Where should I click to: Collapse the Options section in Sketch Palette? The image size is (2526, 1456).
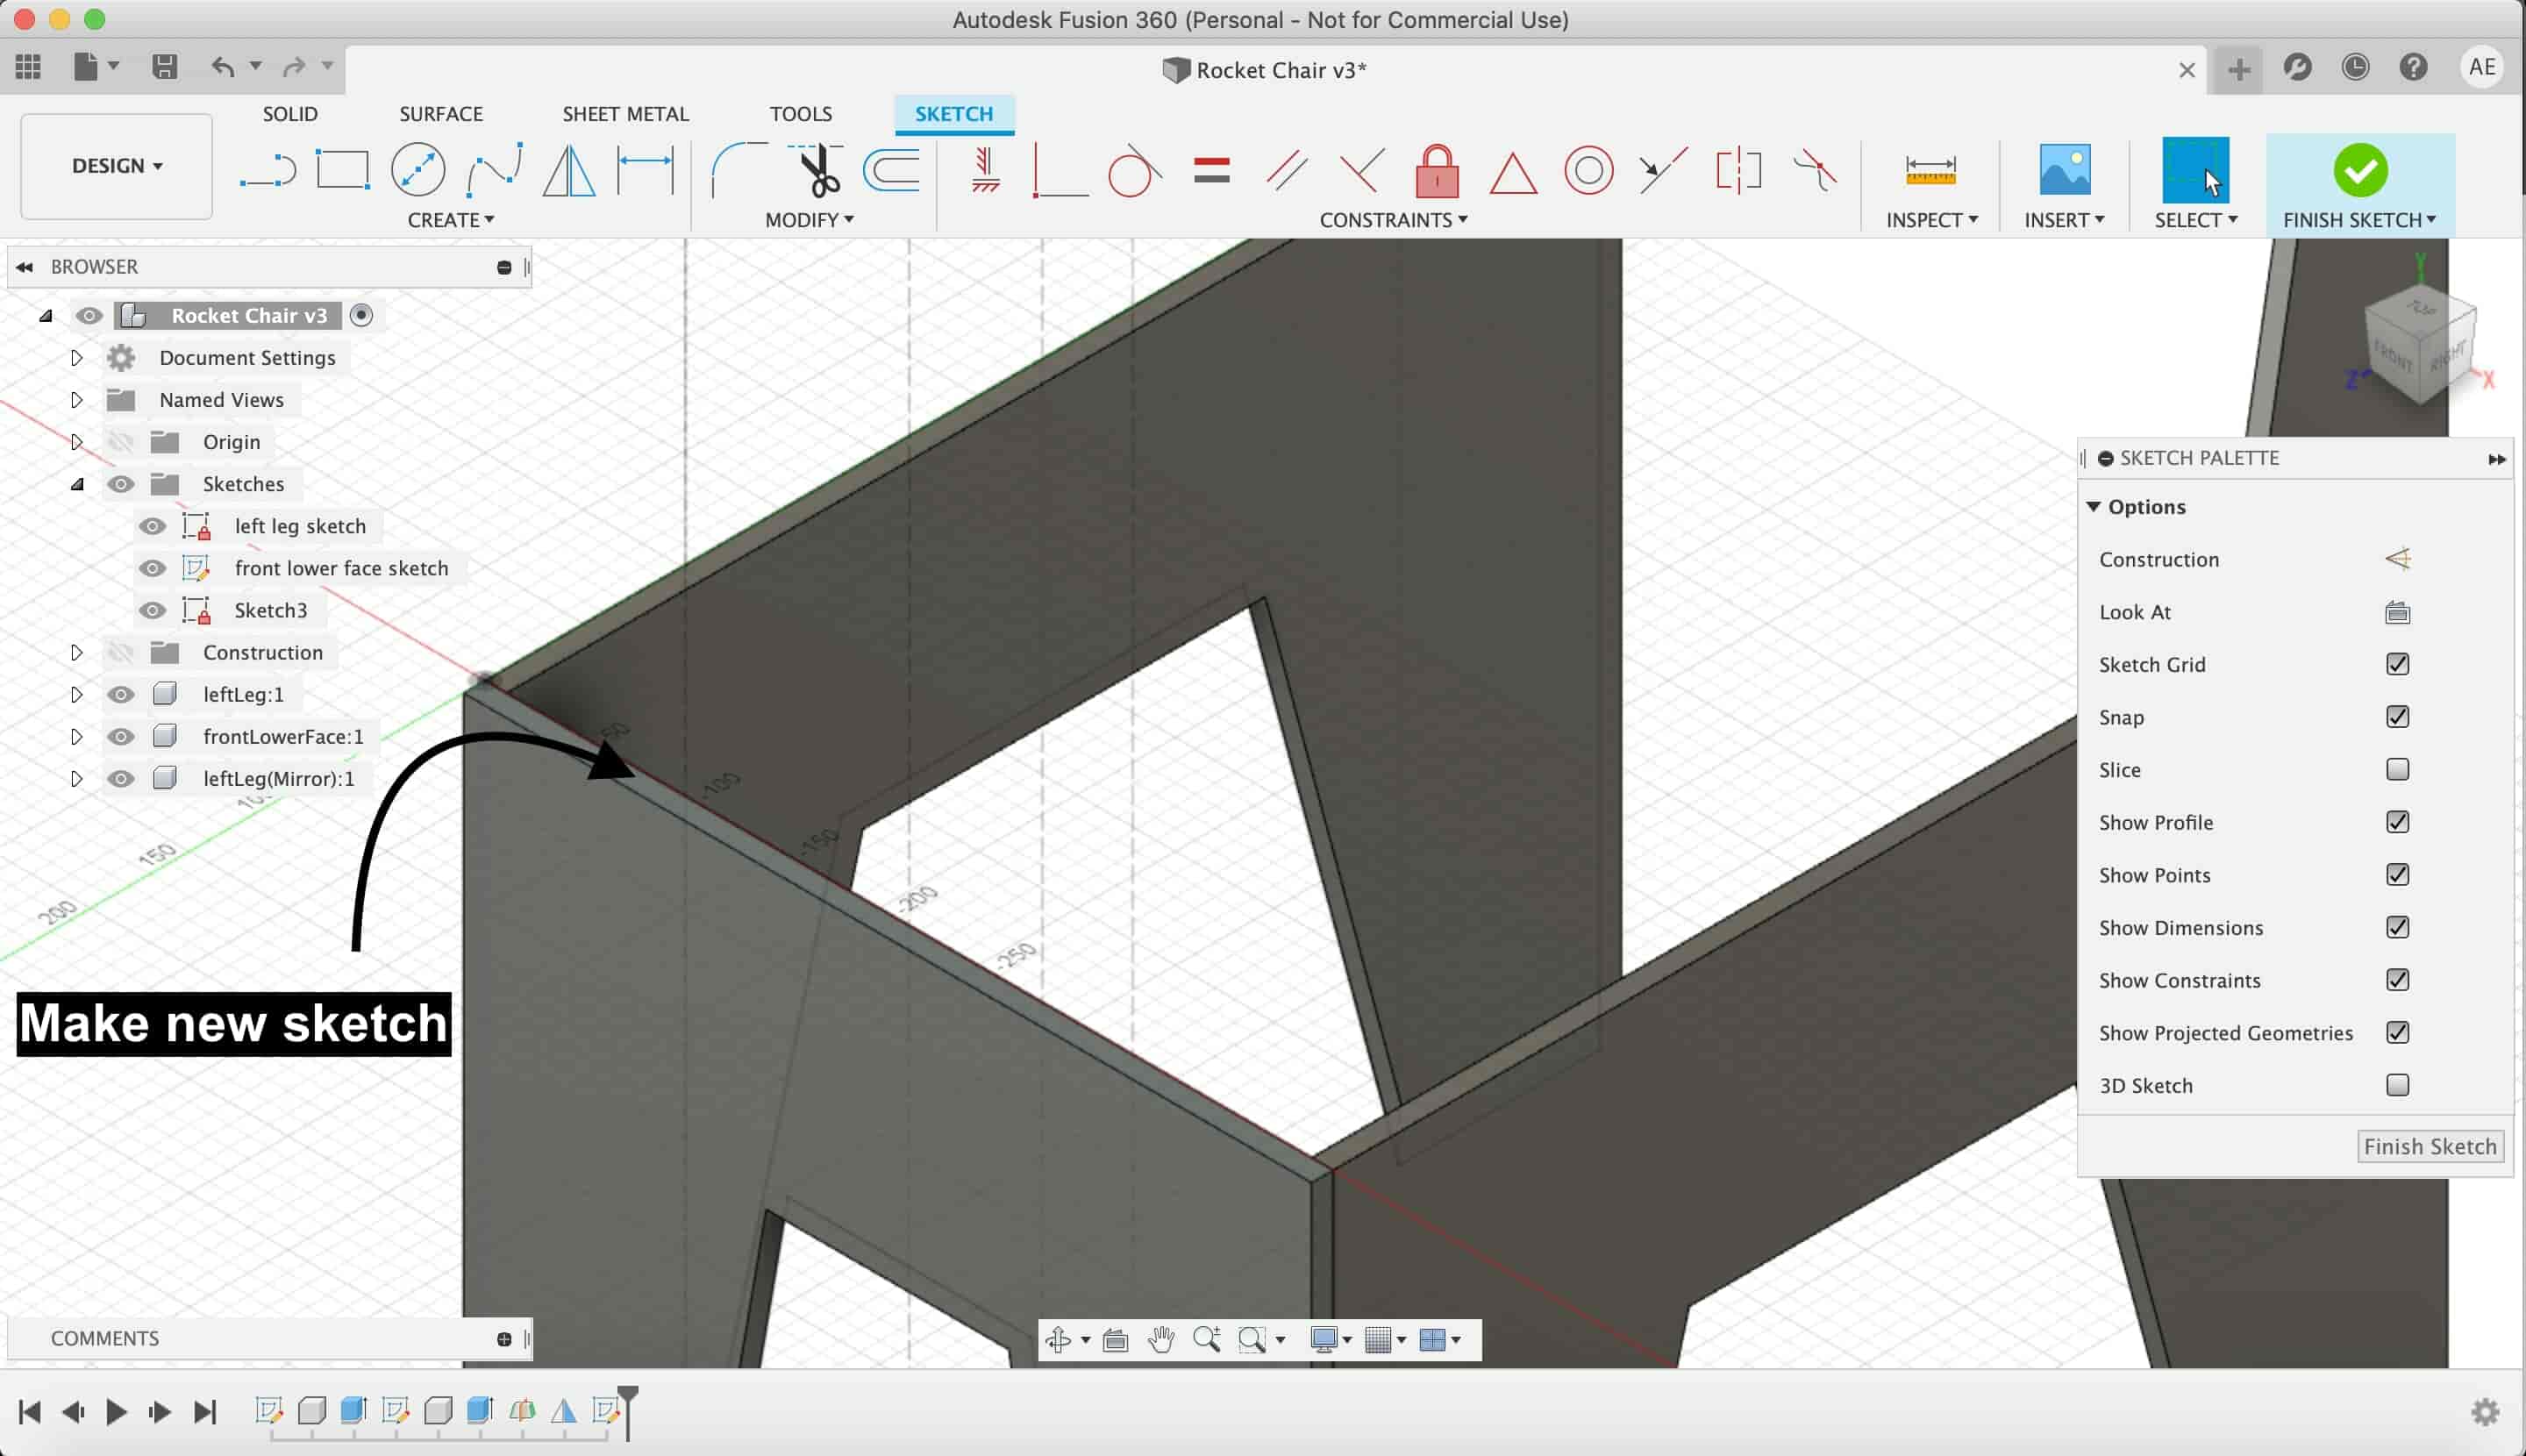(2093, 507)
